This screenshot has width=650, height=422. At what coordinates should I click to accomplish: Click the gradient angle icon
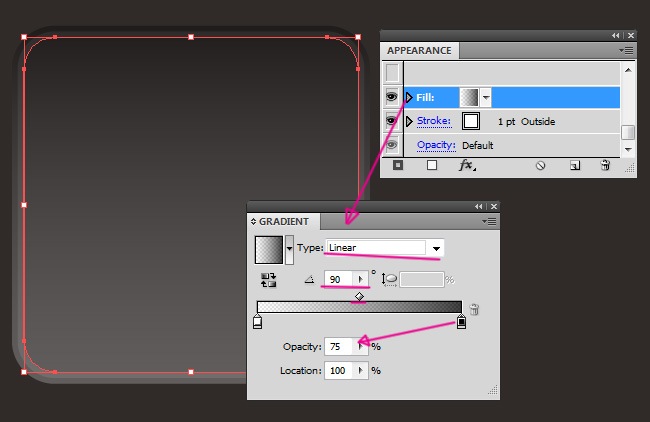click(x=309, y=279)
